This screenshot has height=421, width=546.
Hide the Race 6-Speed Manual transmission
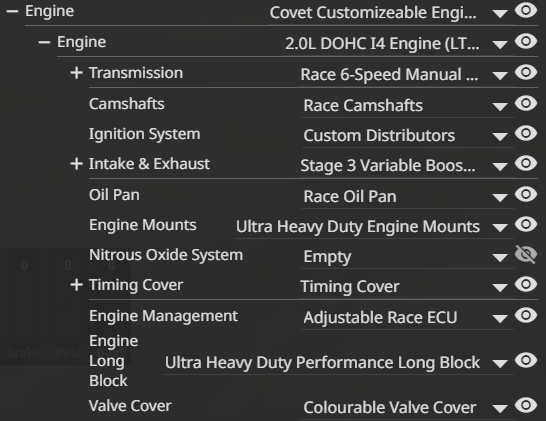point(526,72)
